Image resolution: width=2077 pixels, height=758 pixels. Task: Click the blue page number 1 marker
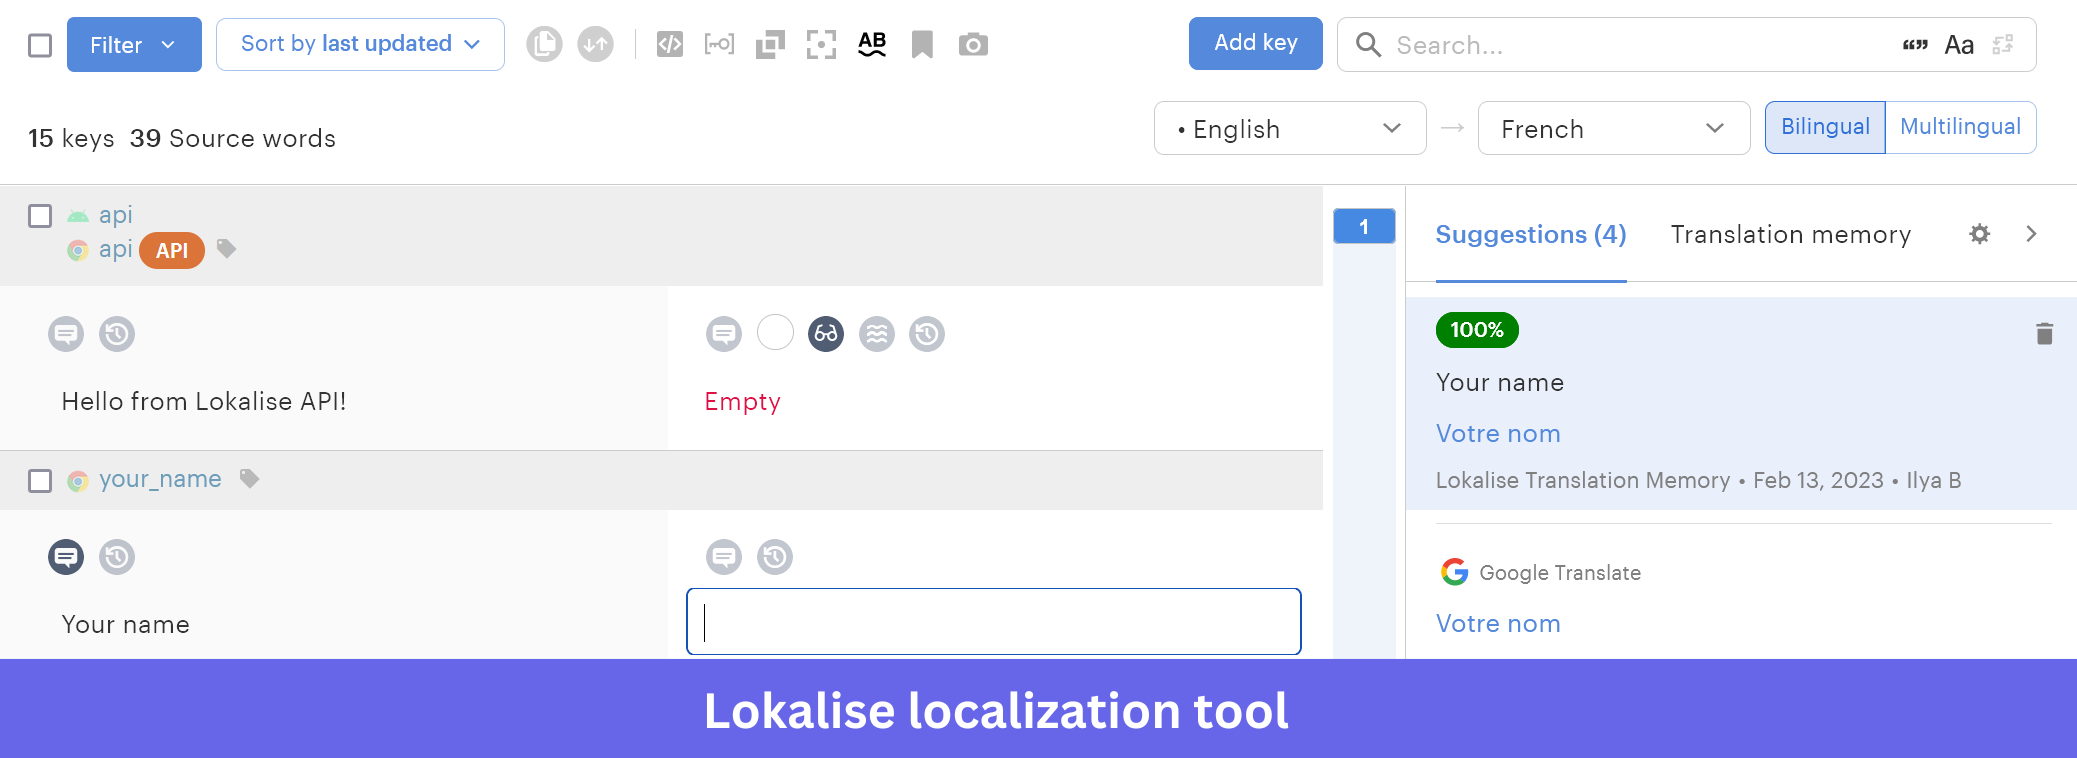tap(1364, 227)
